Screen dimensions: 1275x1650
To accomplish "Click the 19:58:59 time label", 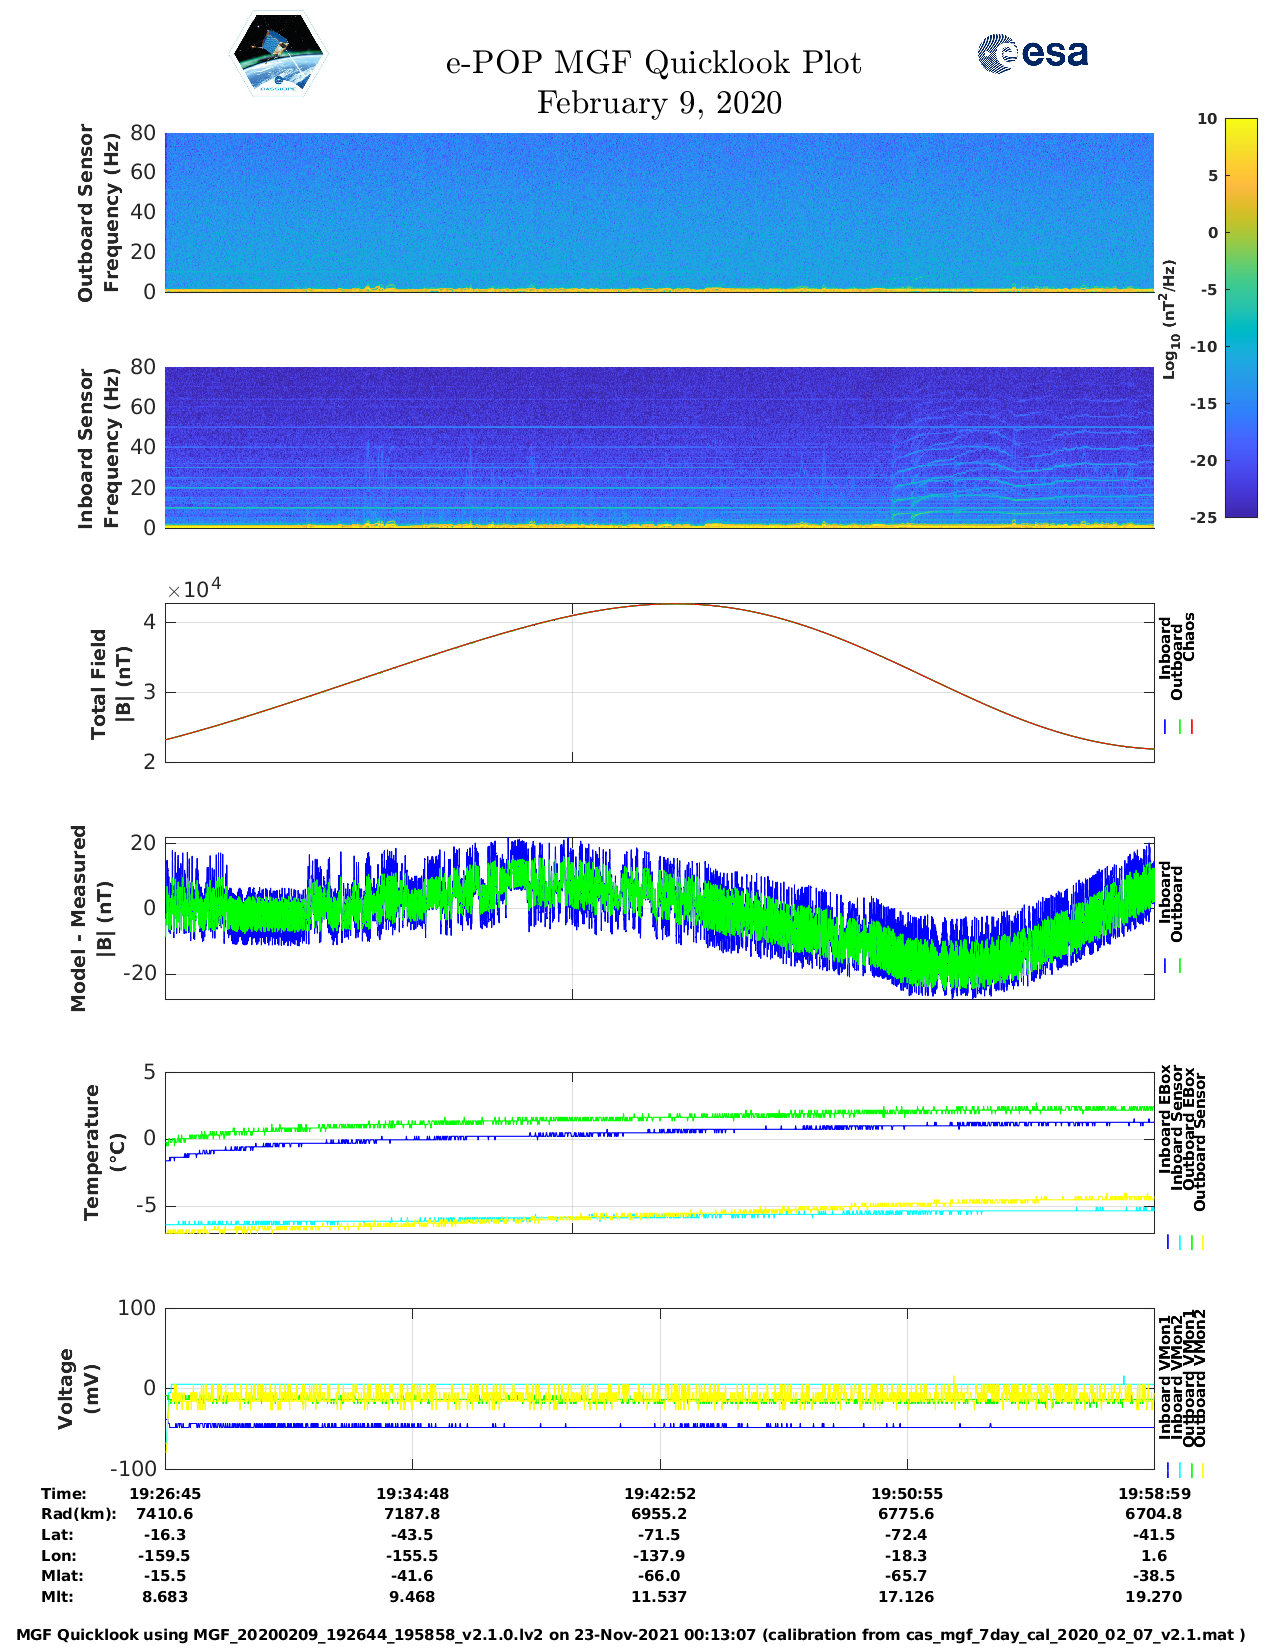I will click(1153, 1493).
